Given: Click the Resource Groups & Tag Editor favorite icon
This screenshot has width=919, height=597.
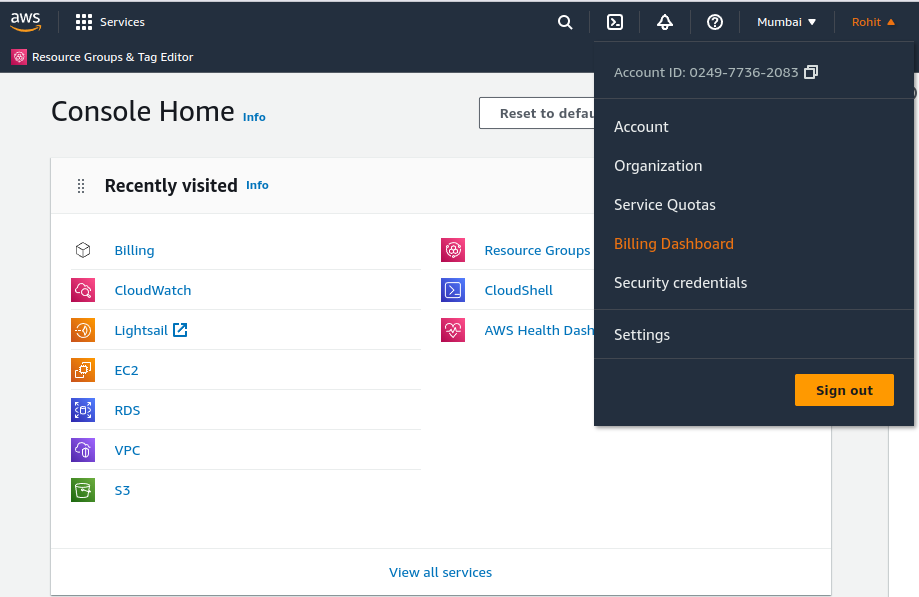Looking at the screenshot, I should point(19,57).
